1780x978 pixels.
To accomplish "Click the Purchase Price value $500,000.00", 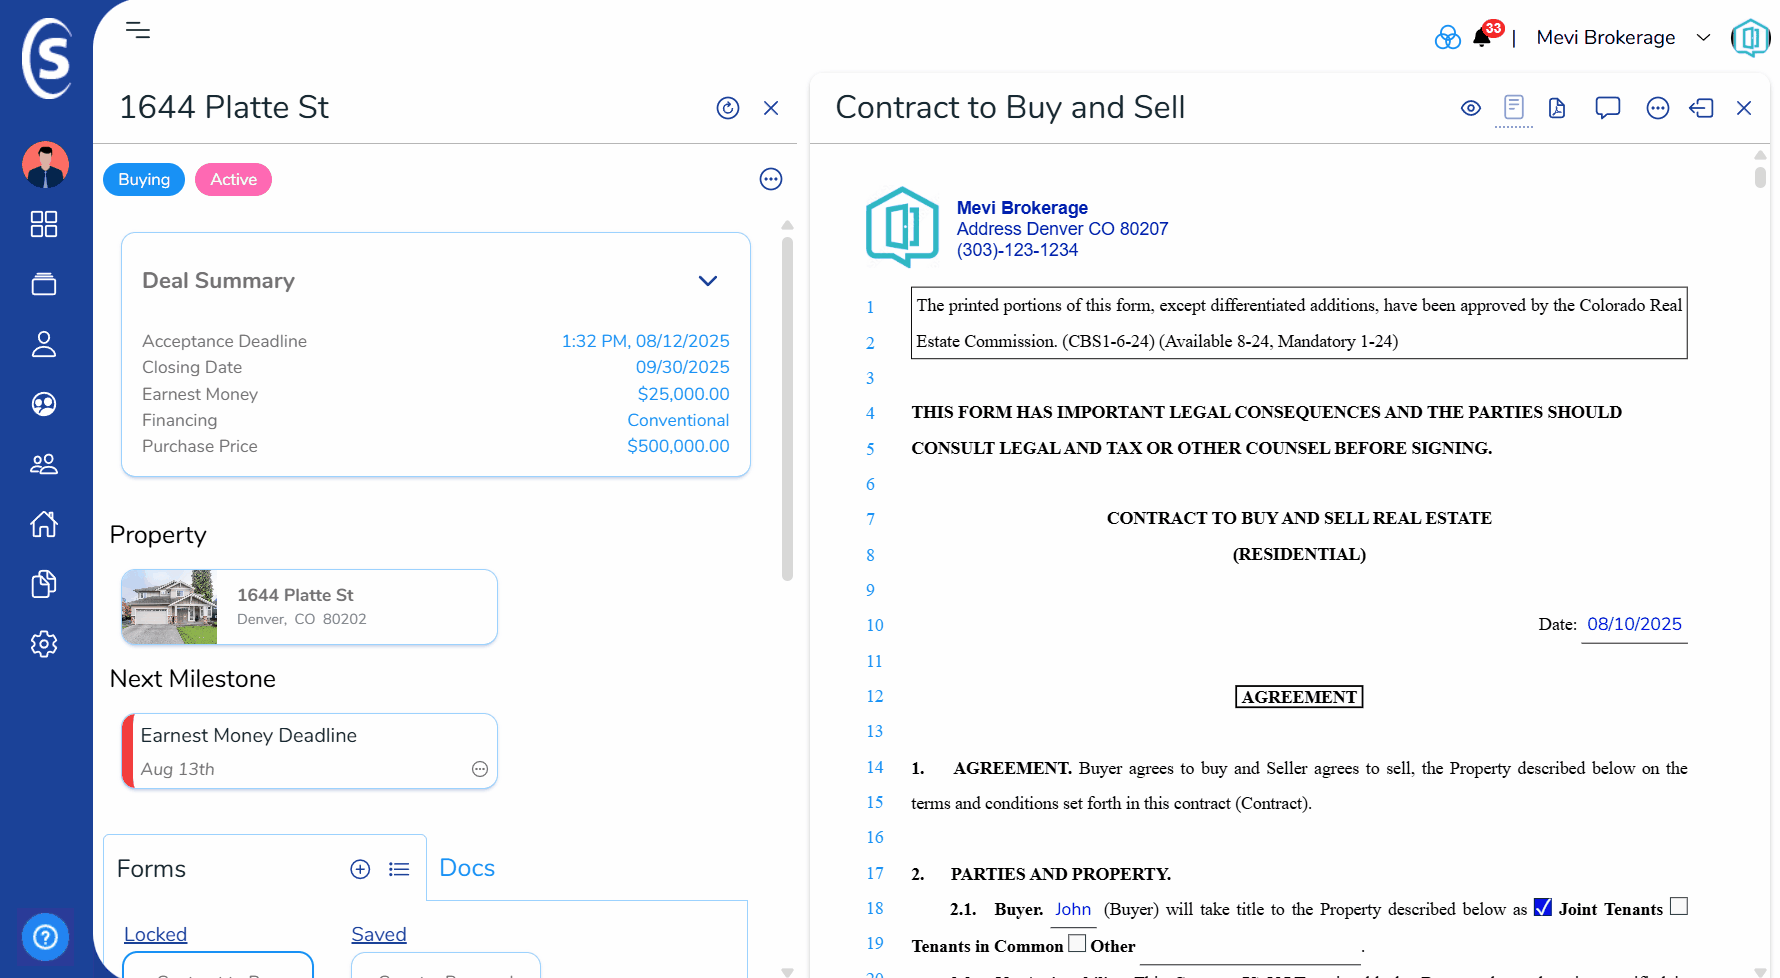I will pyautogui.click(x=678, y=446).
